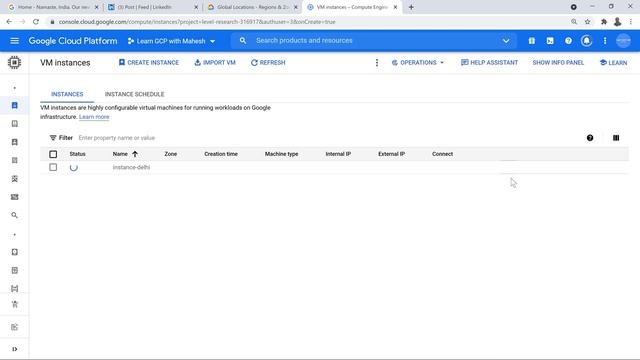This screenshot has height=360, width=640.
Task: Select all instances header checkbox
Action: click(53, 154)
